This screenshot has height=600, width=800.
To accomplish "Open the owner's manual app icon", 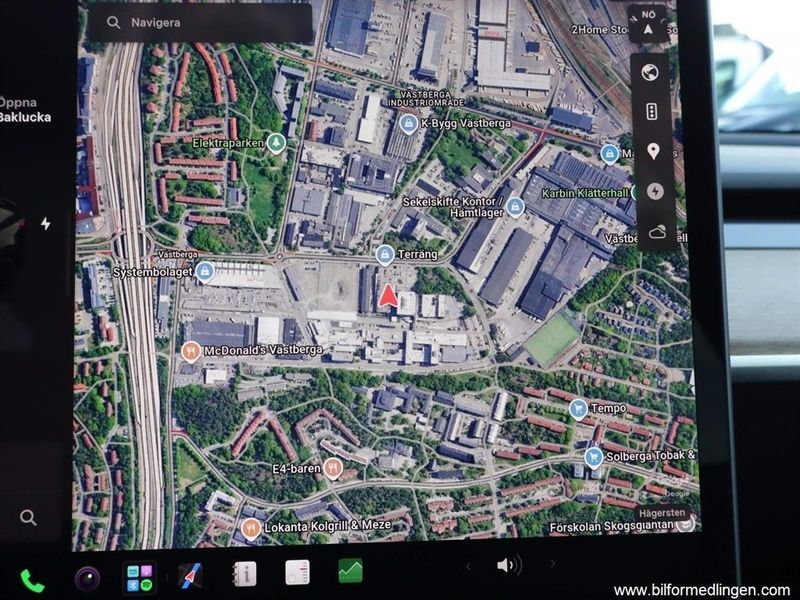I will click(x=244, y=574).
